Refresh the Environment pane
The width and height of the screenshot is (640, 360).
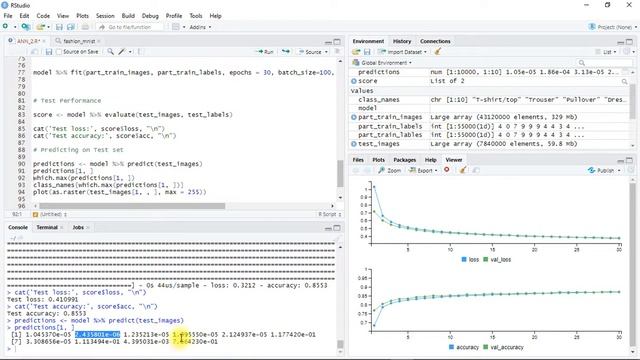point(627,52)
